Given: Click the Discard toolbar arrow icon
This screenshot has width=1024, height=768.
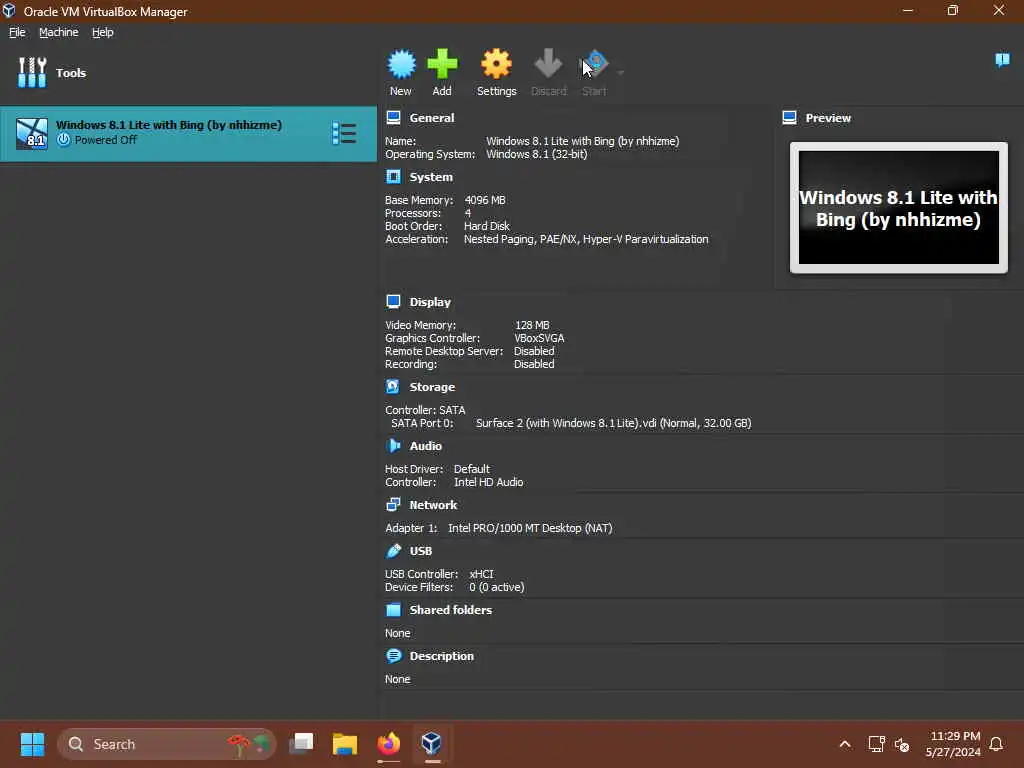Looking at the screenshot, I should coord(548,64).
